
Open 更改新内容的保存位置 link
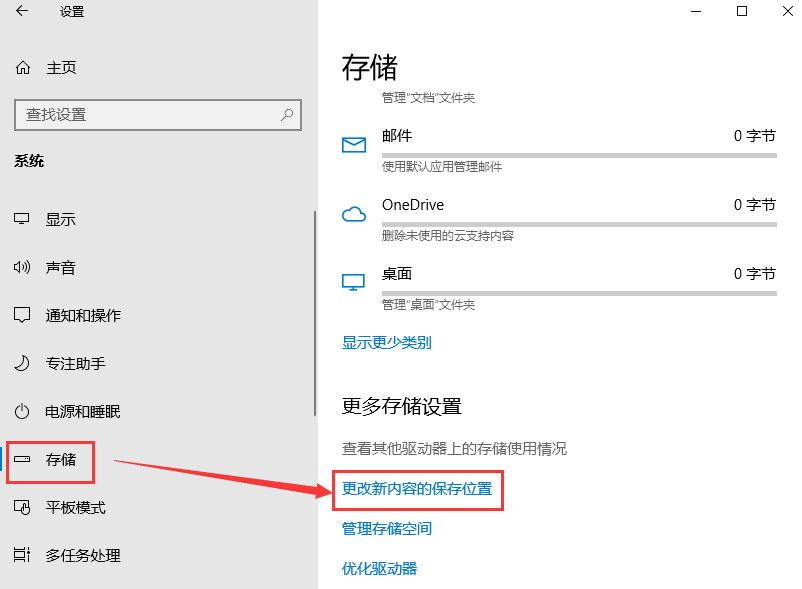pos(417,489)
